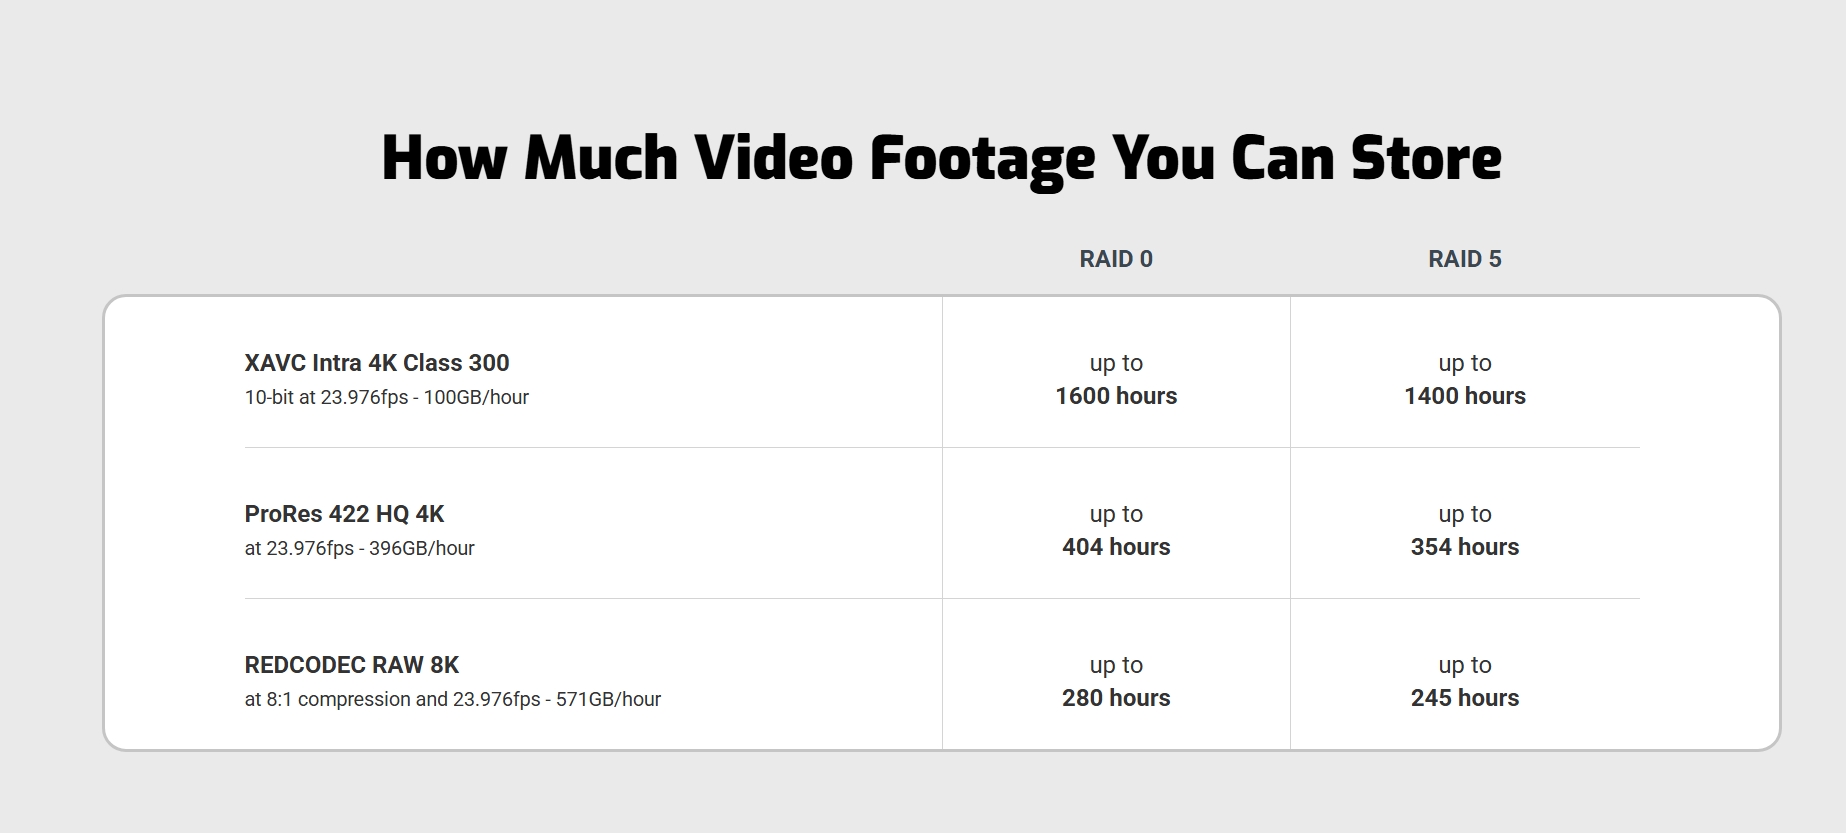Click the 8:1 compression 571GB/hour description
The width and height of the screenshot is (1846, 833).
point(452,699)
